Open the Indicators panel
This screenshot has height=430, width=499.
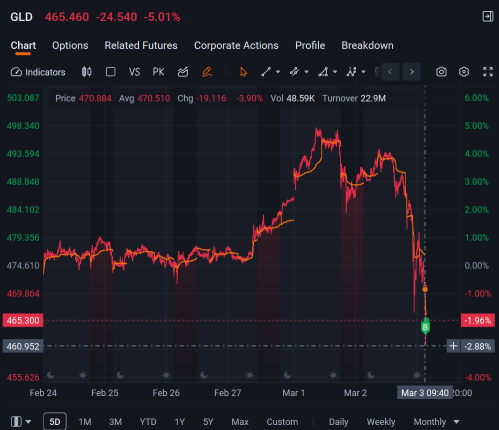(x=38, y=72)
